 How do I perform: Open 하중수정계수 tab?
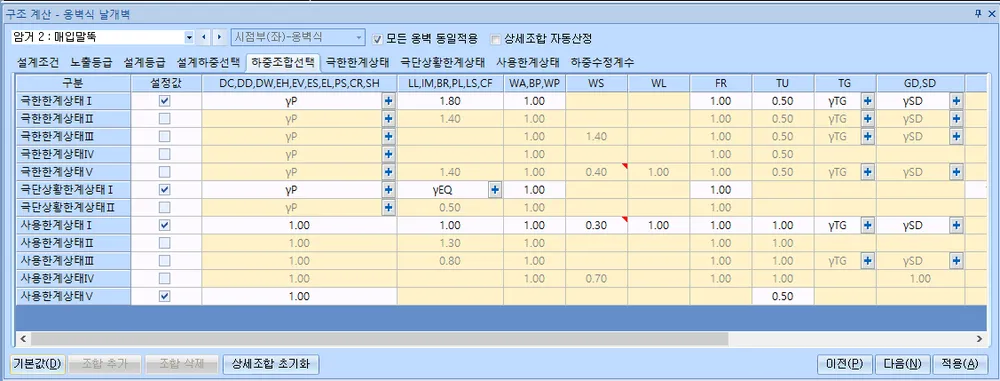[602, 62]
